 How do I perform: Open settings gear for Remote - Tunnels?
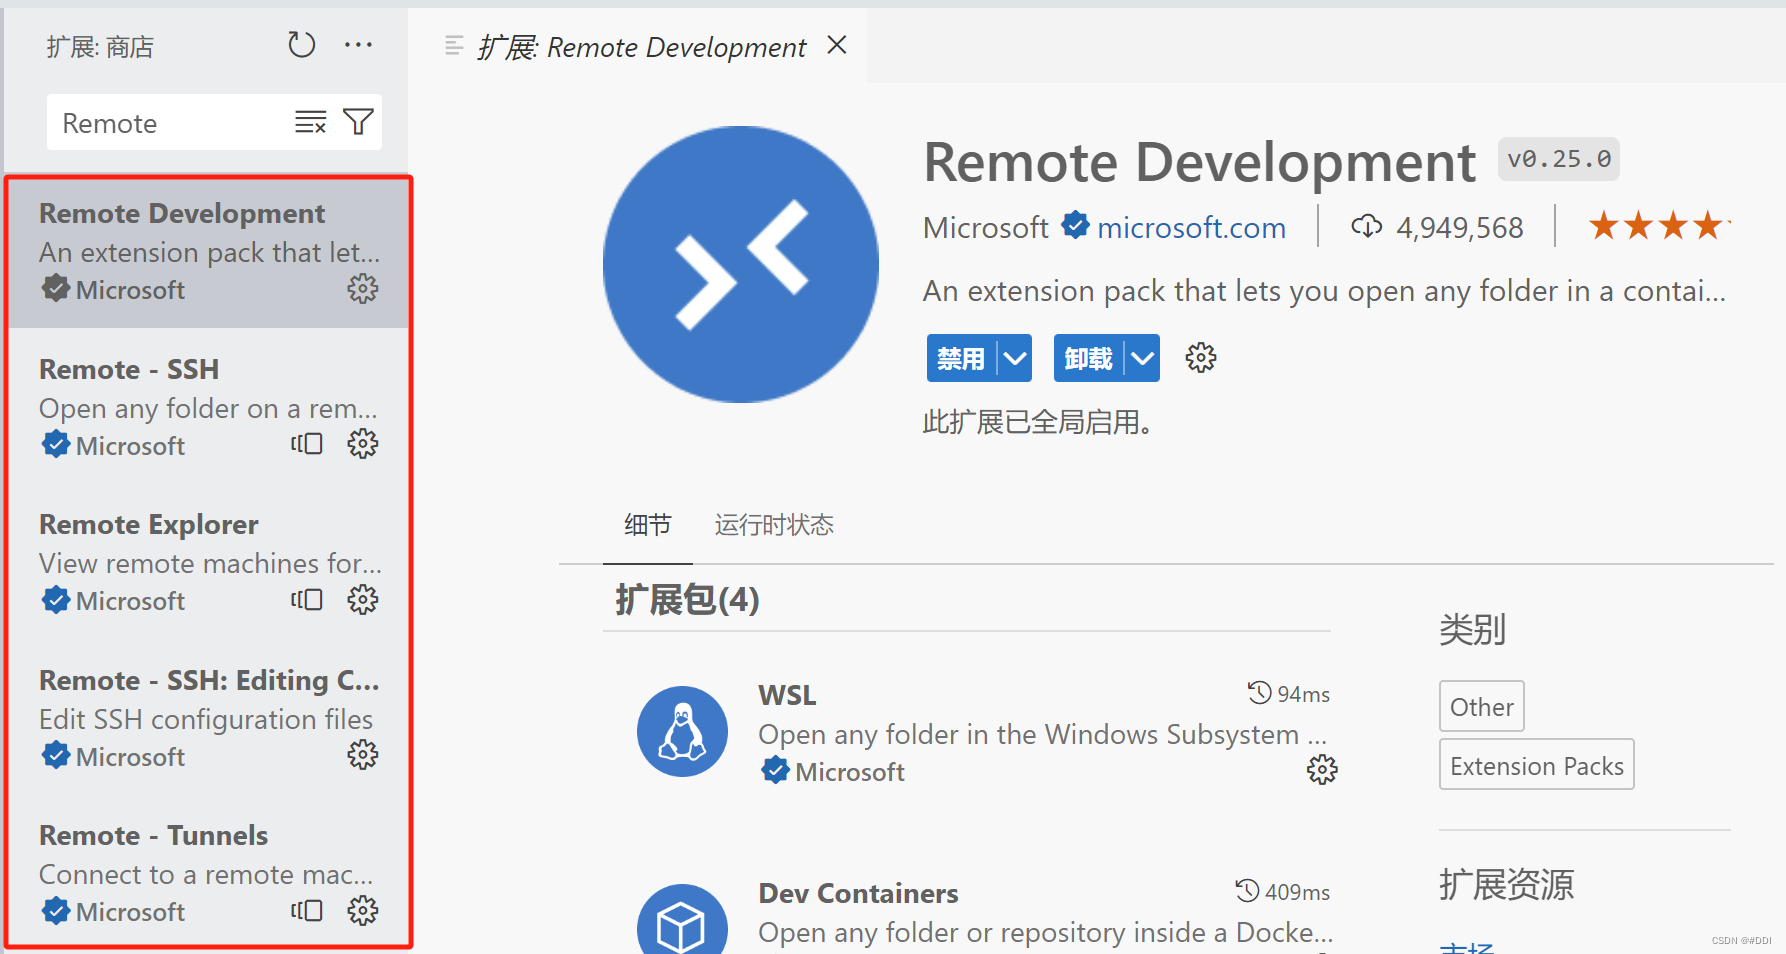[362, 910]
